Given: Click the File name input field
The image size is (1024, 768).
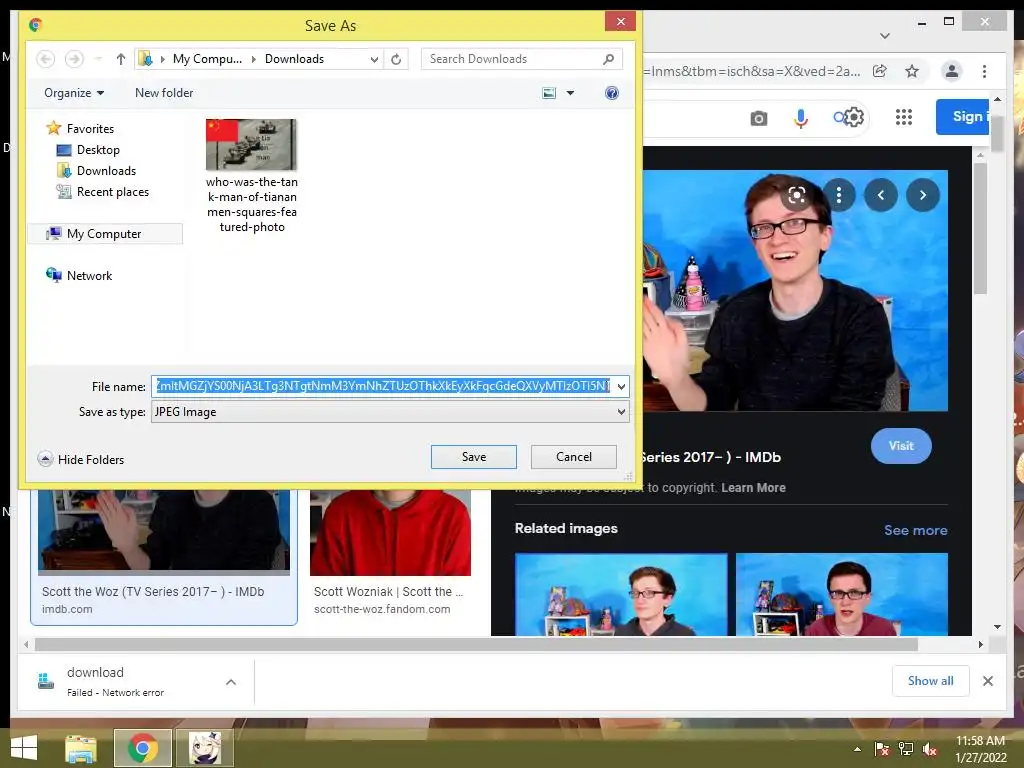Looking at the screenshot, I should [382, 386].
